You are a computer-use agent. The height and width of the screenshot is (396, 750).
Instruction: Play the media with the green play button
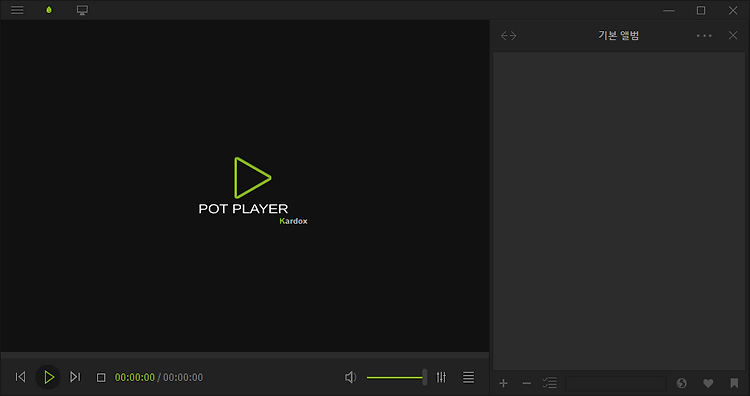click(x=48, y=377)
